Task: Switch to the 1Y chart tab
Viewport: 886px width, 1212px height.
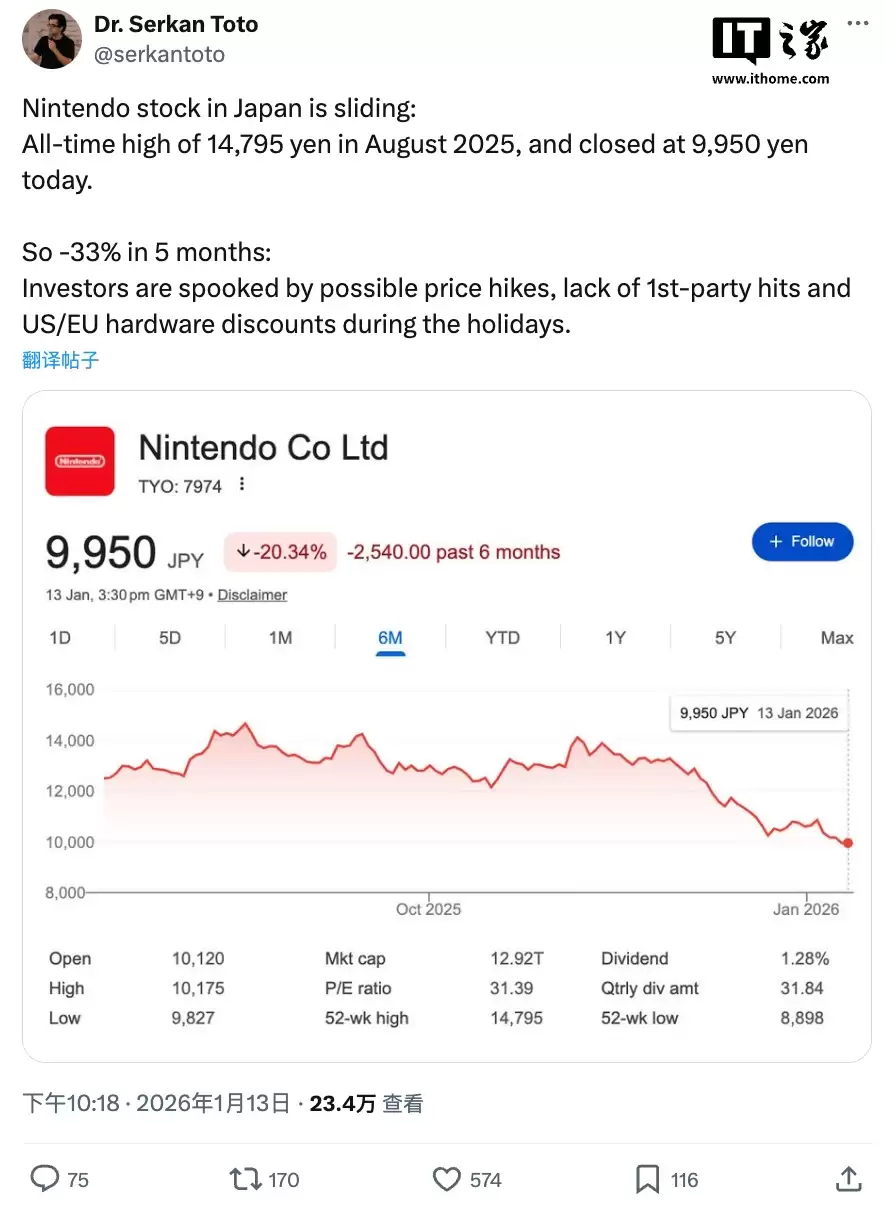Action: (614, 637)
